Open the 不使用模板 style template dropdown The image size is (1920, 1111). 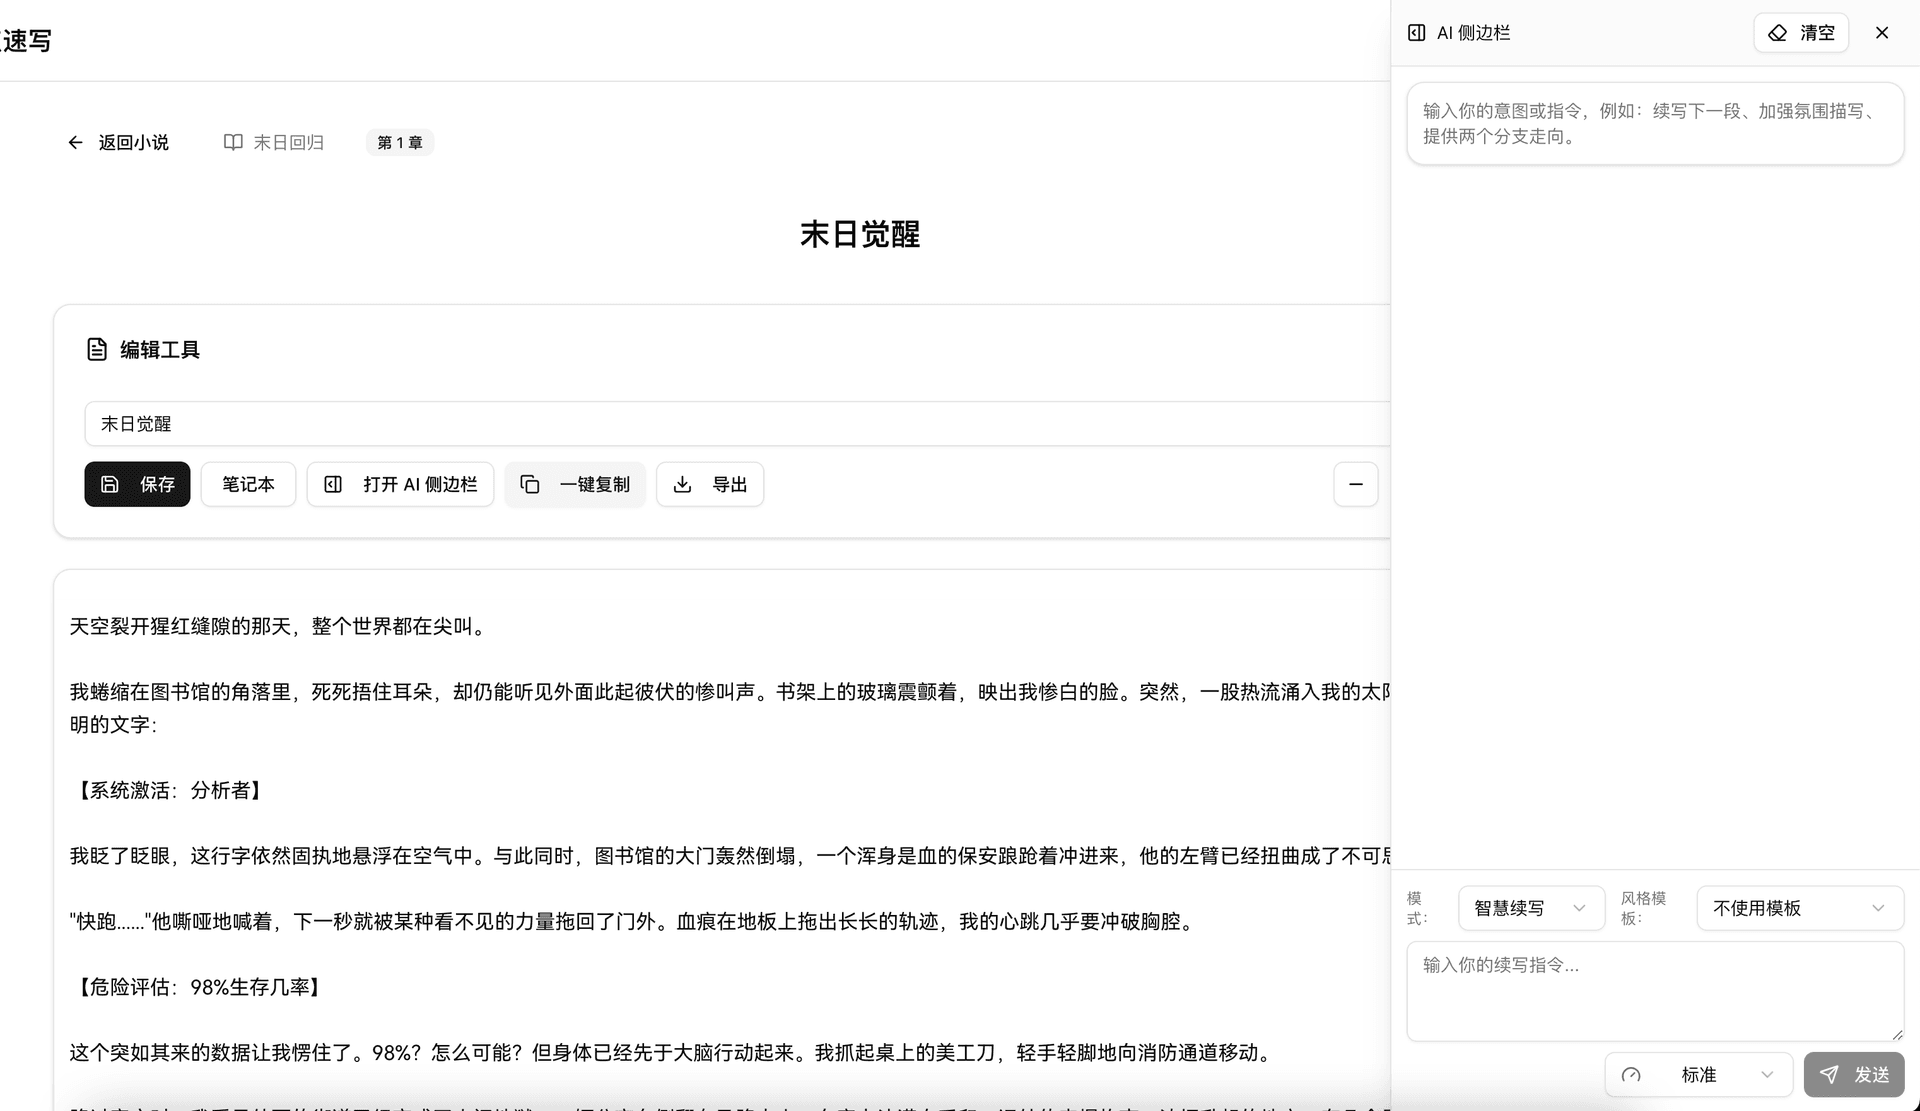[x=1799, y=908]
